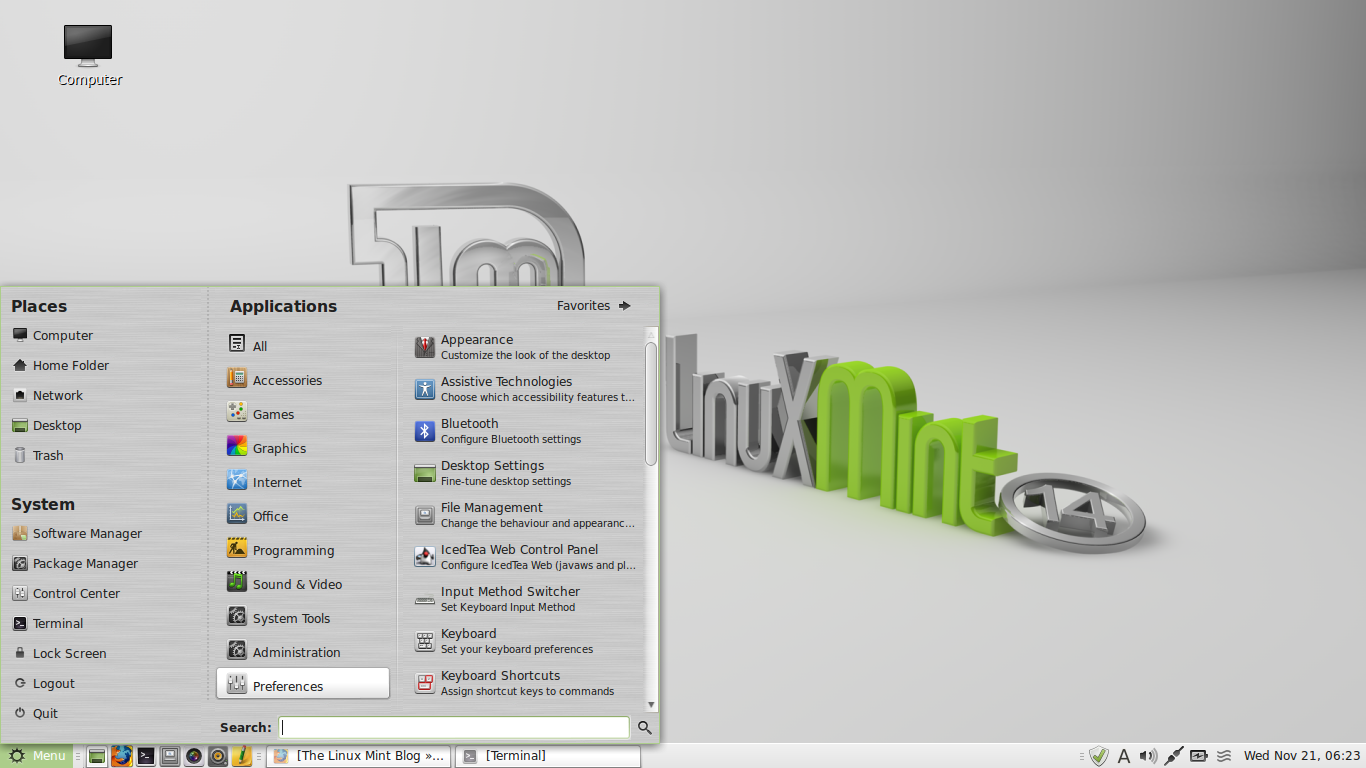The image size is (1366, 768).
Task: Click the show desktop panel icon
Action: (x=97, y=756)
